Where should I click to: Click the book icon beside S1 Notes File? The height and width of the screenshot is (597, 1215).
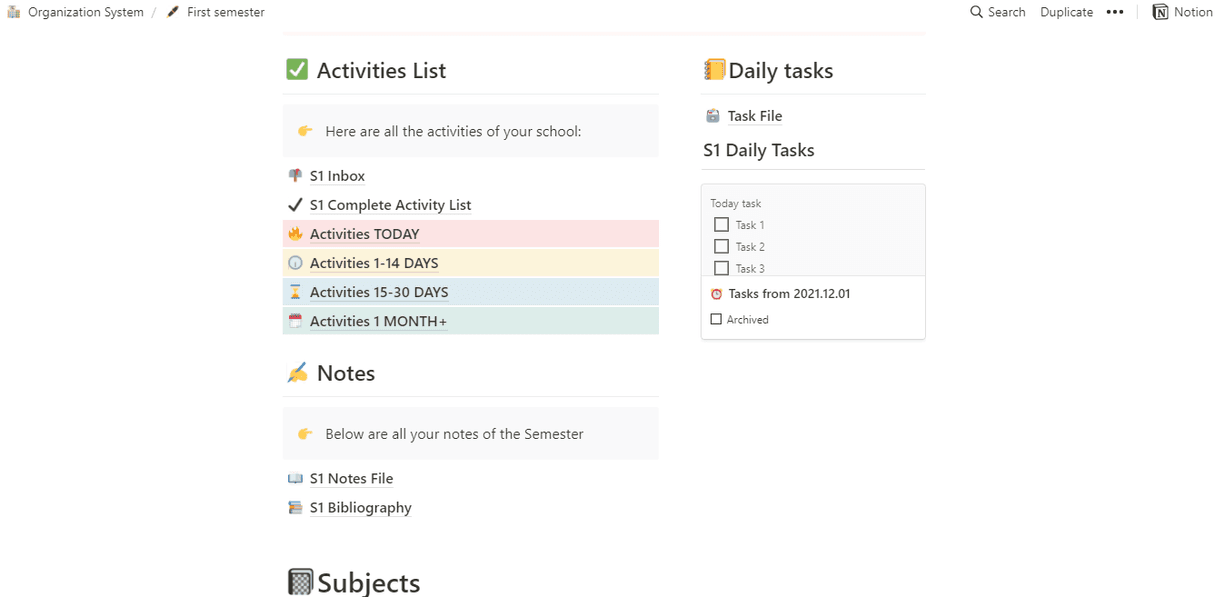pos(294,478)
